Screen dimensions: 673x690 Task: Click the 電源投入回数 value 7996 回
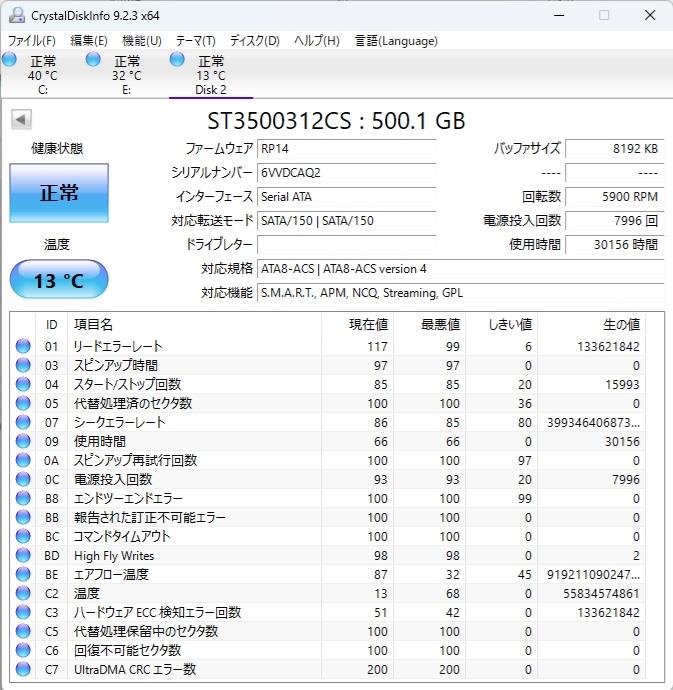tap(614, 220)
